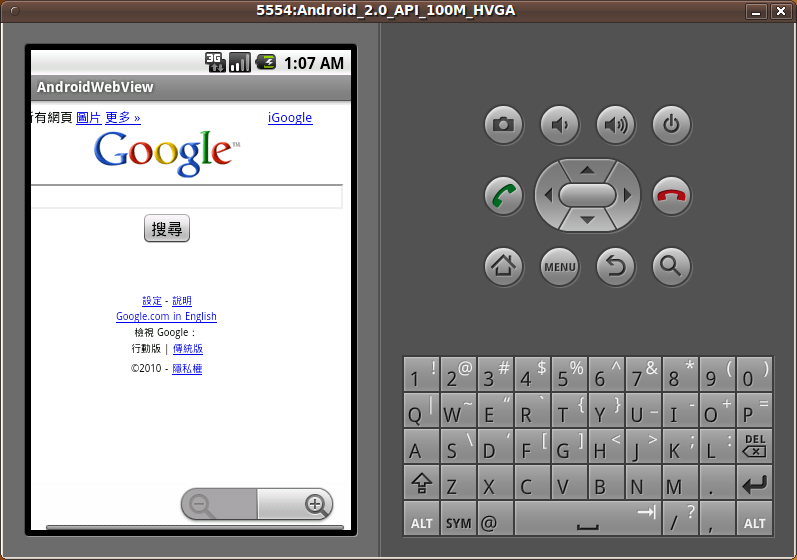This screenshot has height=560, width=797.
Task: Click the D-pad down arrow
Action: pos(588,220)
